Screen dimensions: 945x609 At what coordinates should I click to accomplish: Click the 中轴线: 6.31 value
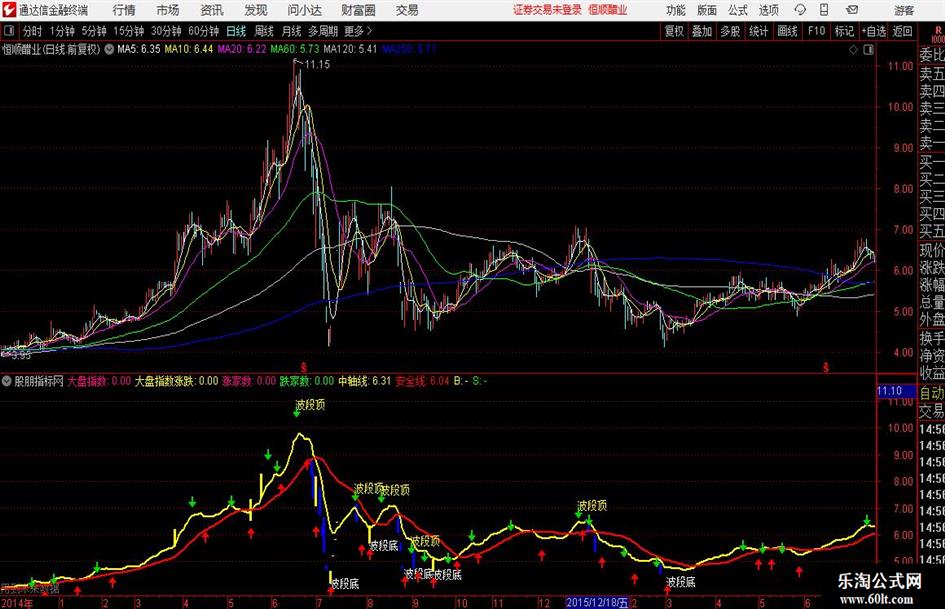[x=364, y=381]
